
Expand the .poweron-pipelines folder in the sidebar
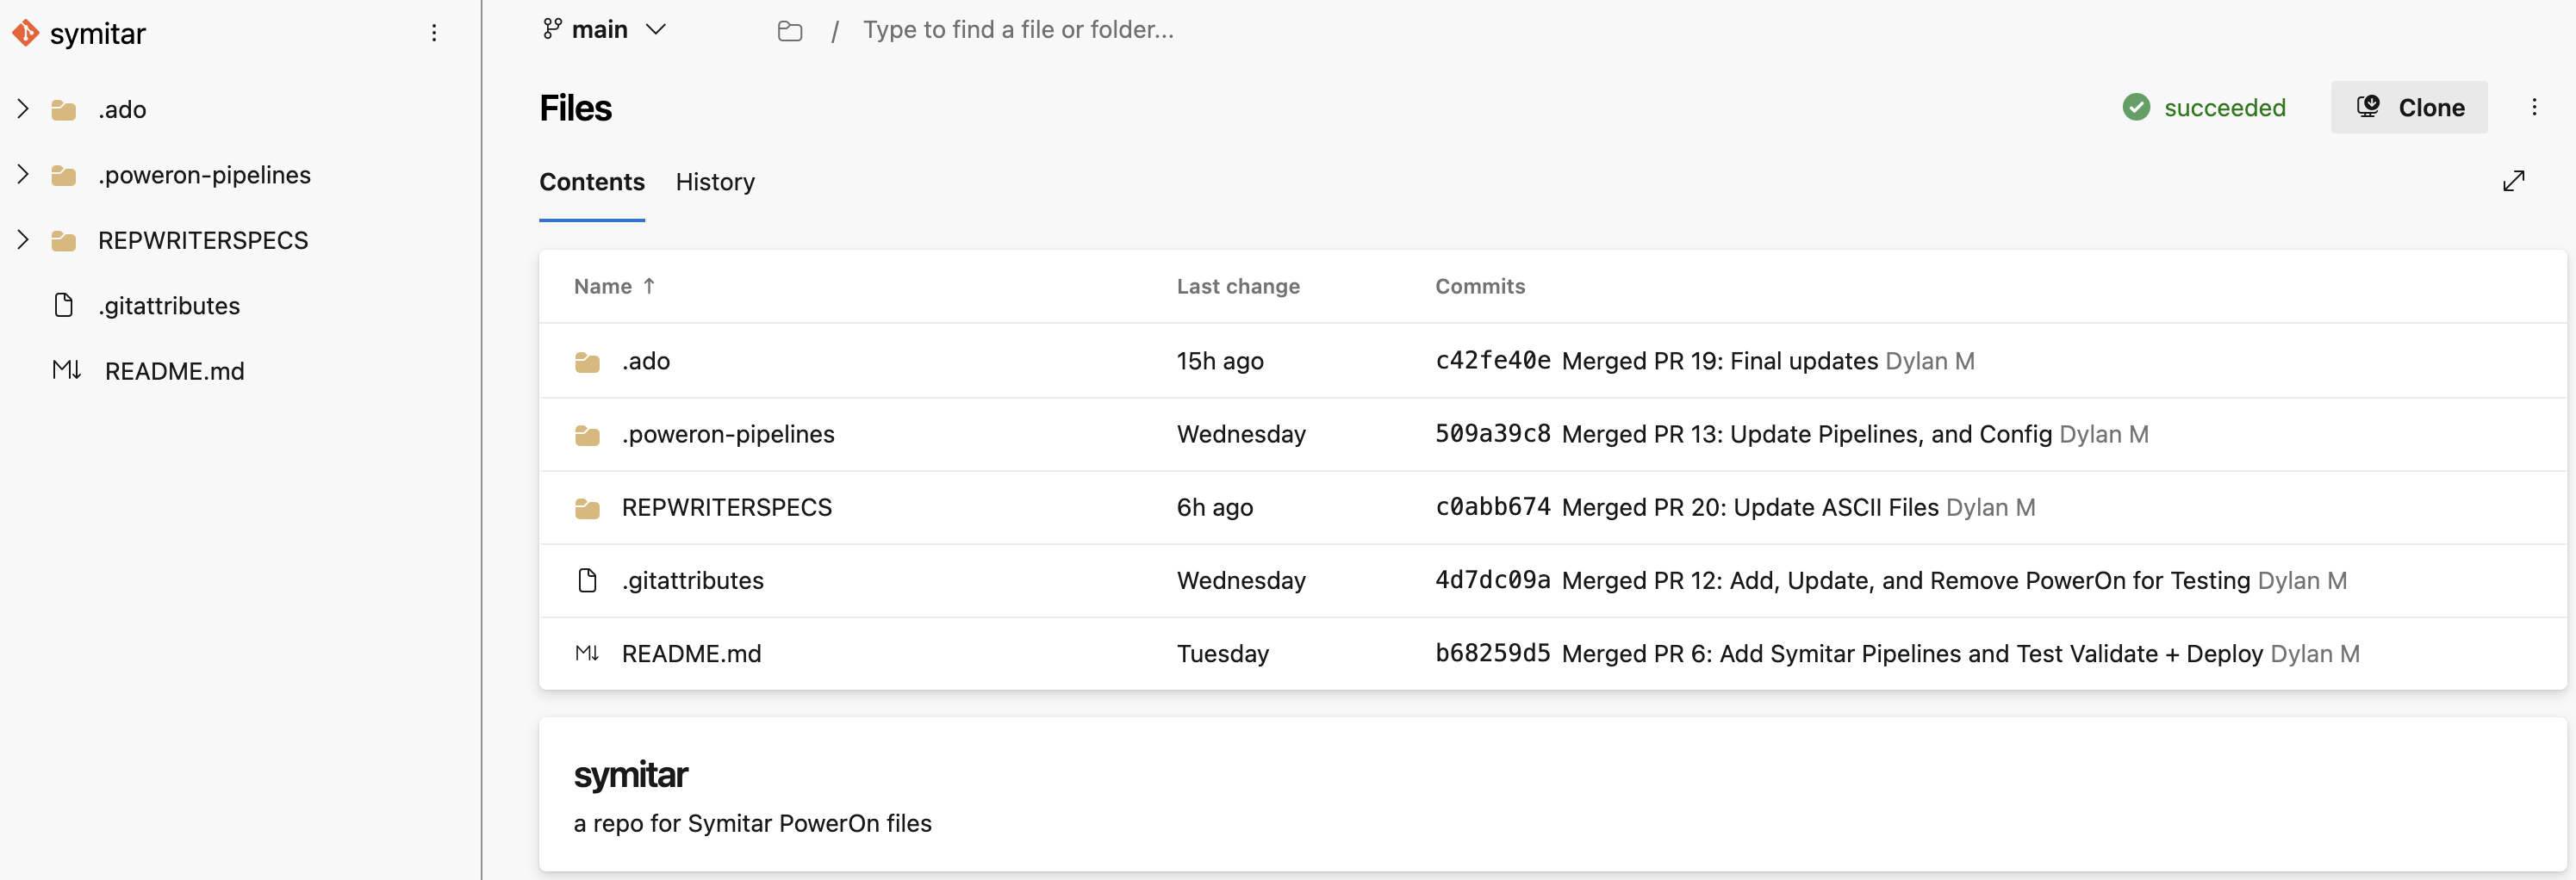tap(23, 174)
